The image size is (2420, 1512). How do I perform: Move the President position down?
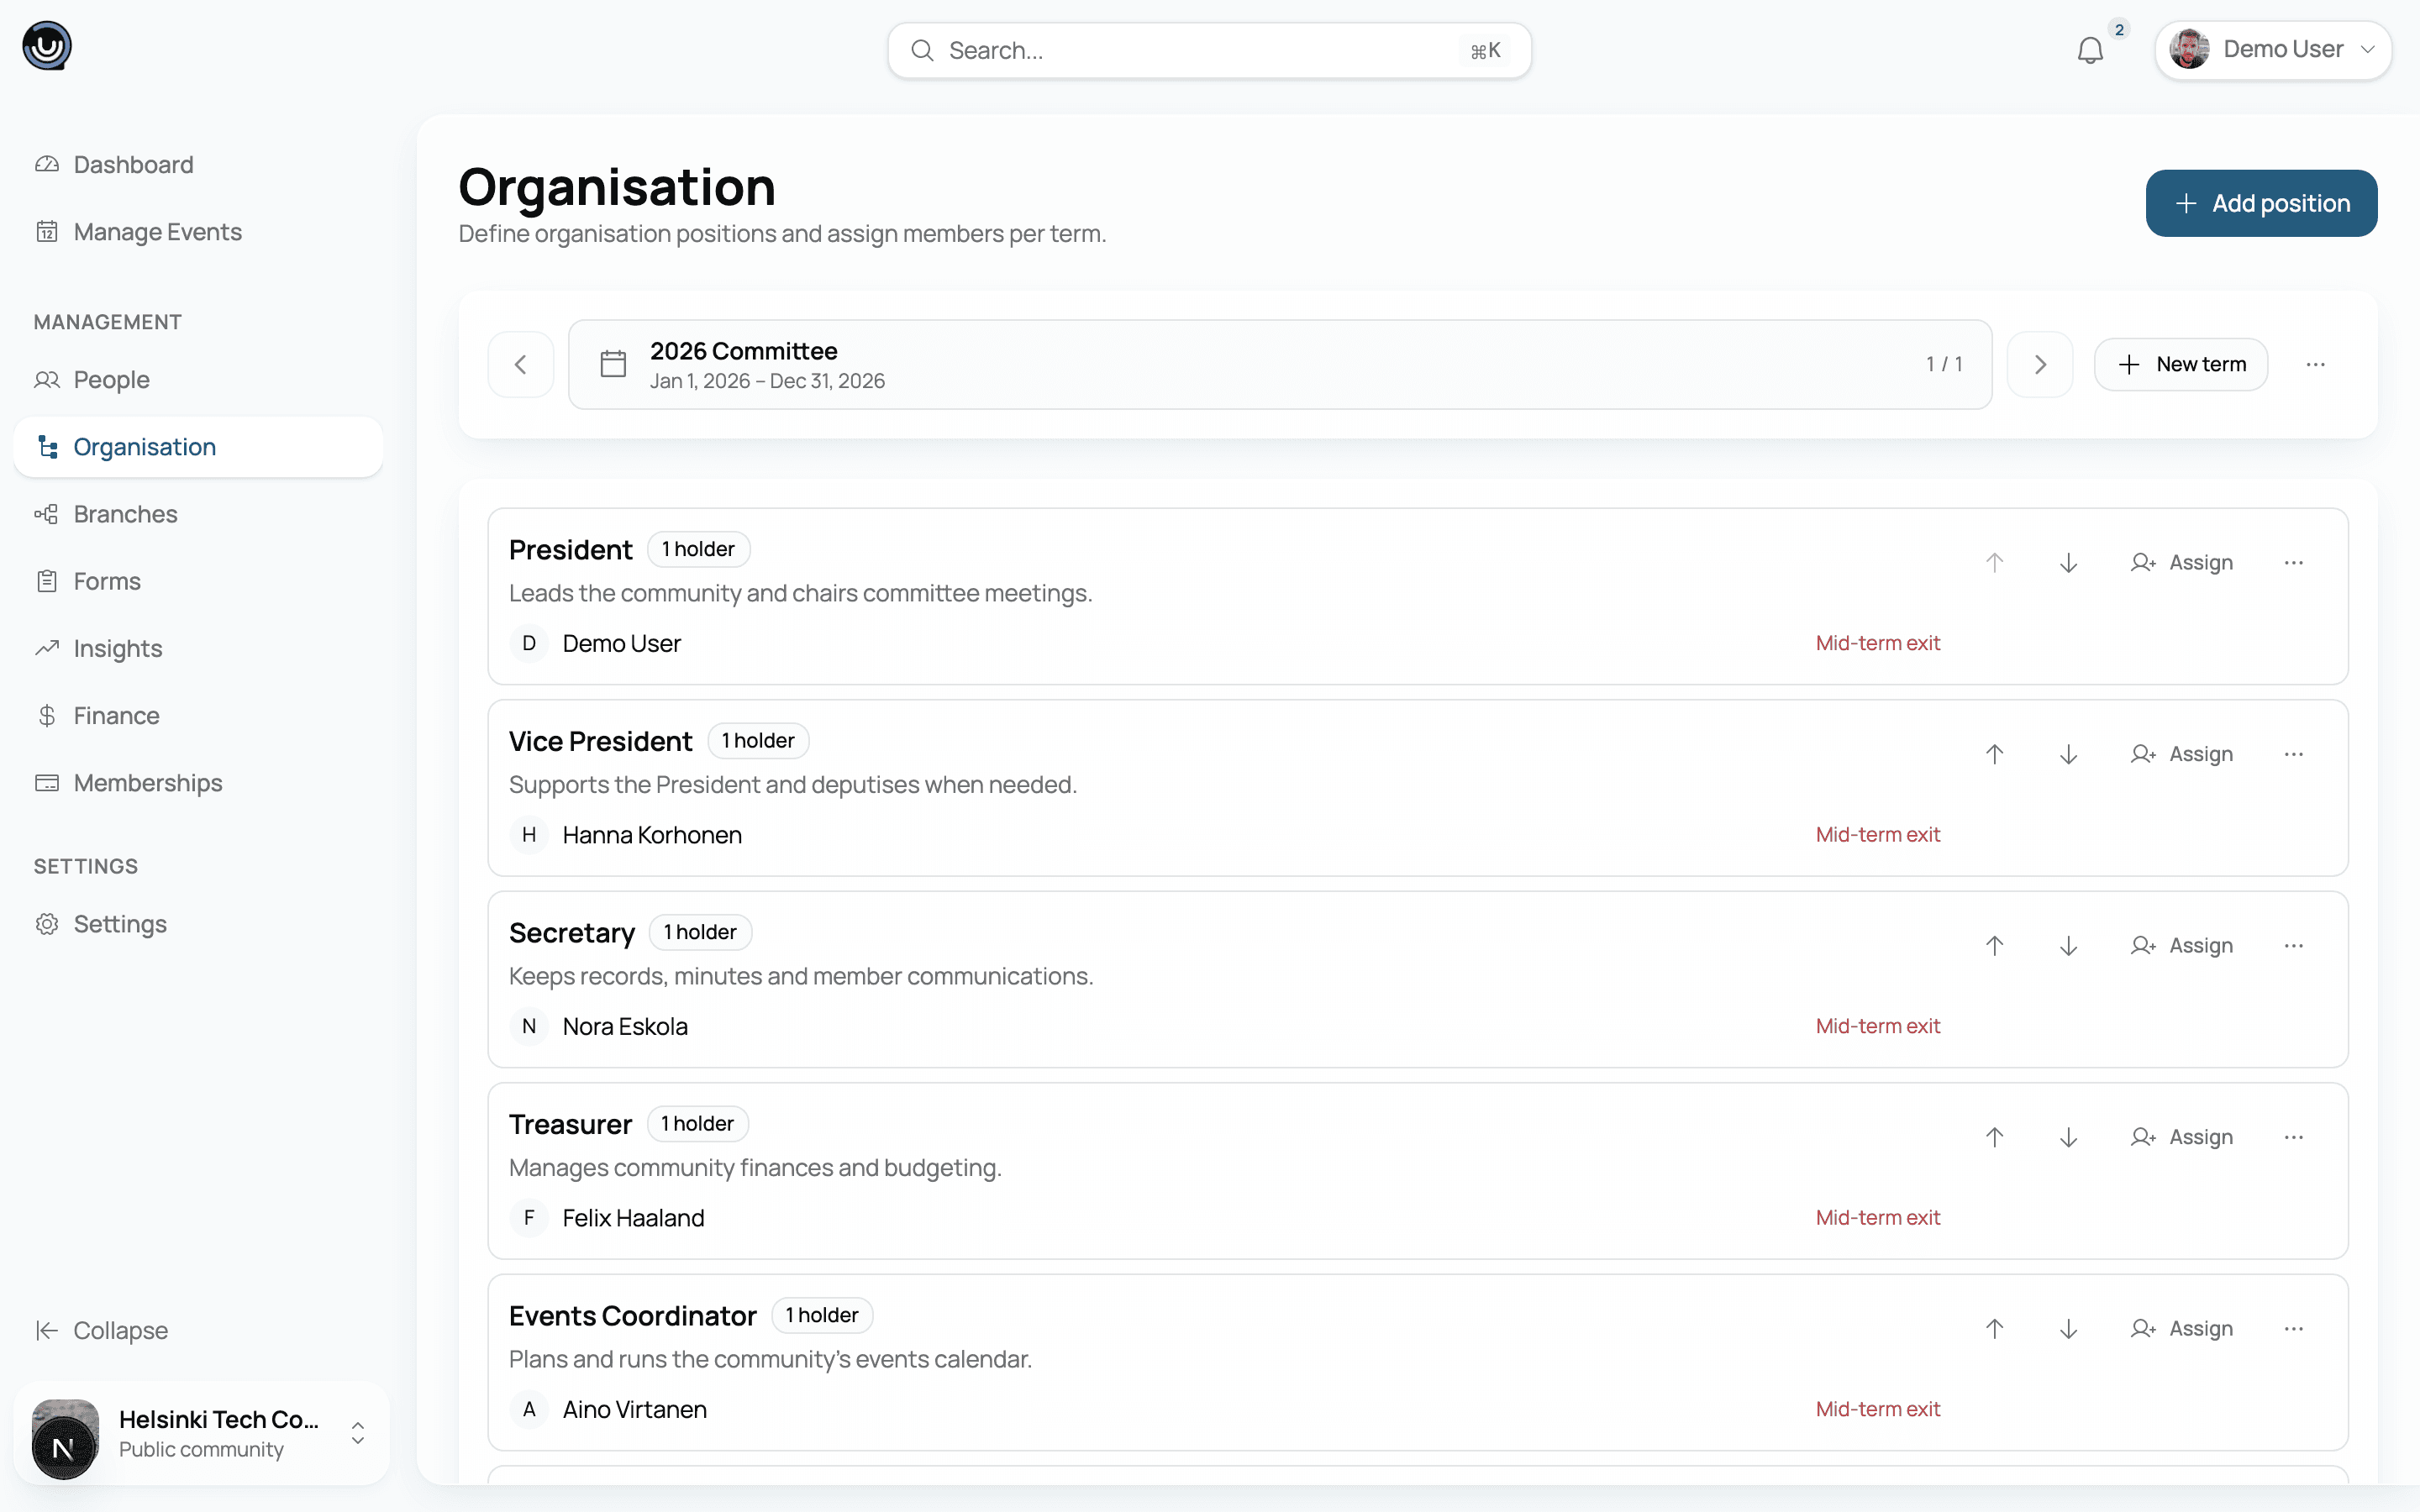(x=2068, y=563)
